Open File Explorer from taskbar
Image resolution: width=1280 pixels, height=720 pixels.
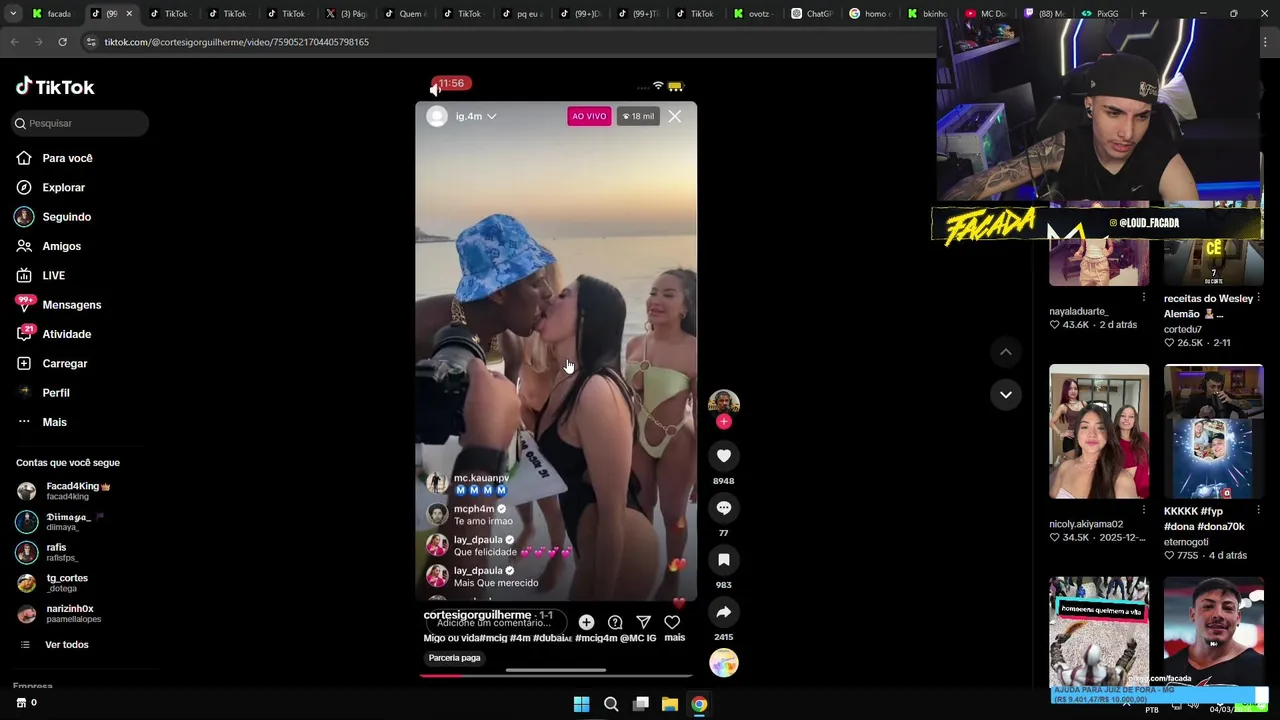pos(670,704)
